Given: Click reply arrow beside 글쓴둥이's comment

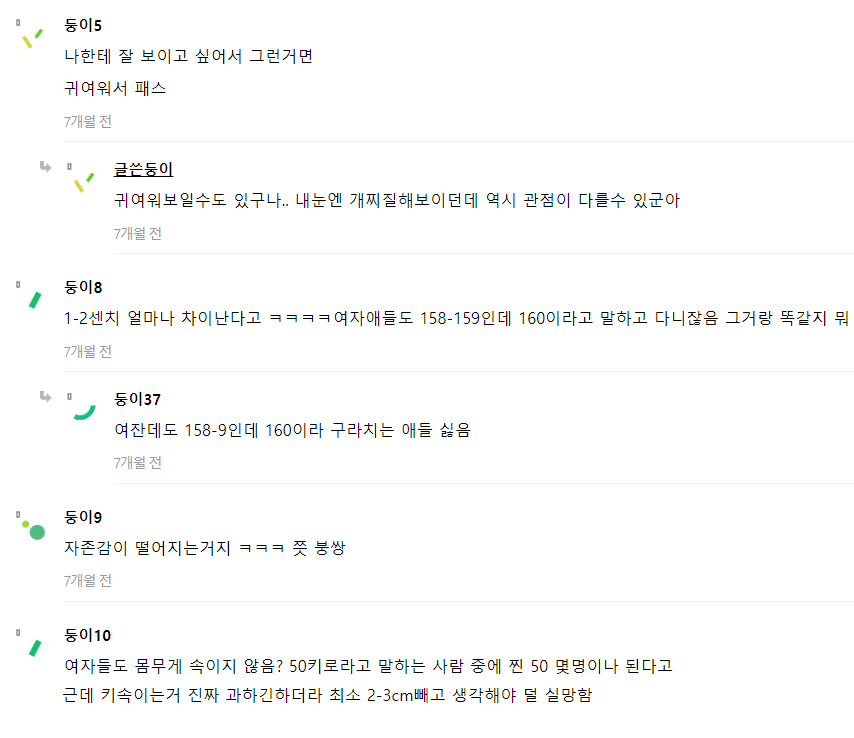Looking at the screenshot, I should click(x=45, y=167).
